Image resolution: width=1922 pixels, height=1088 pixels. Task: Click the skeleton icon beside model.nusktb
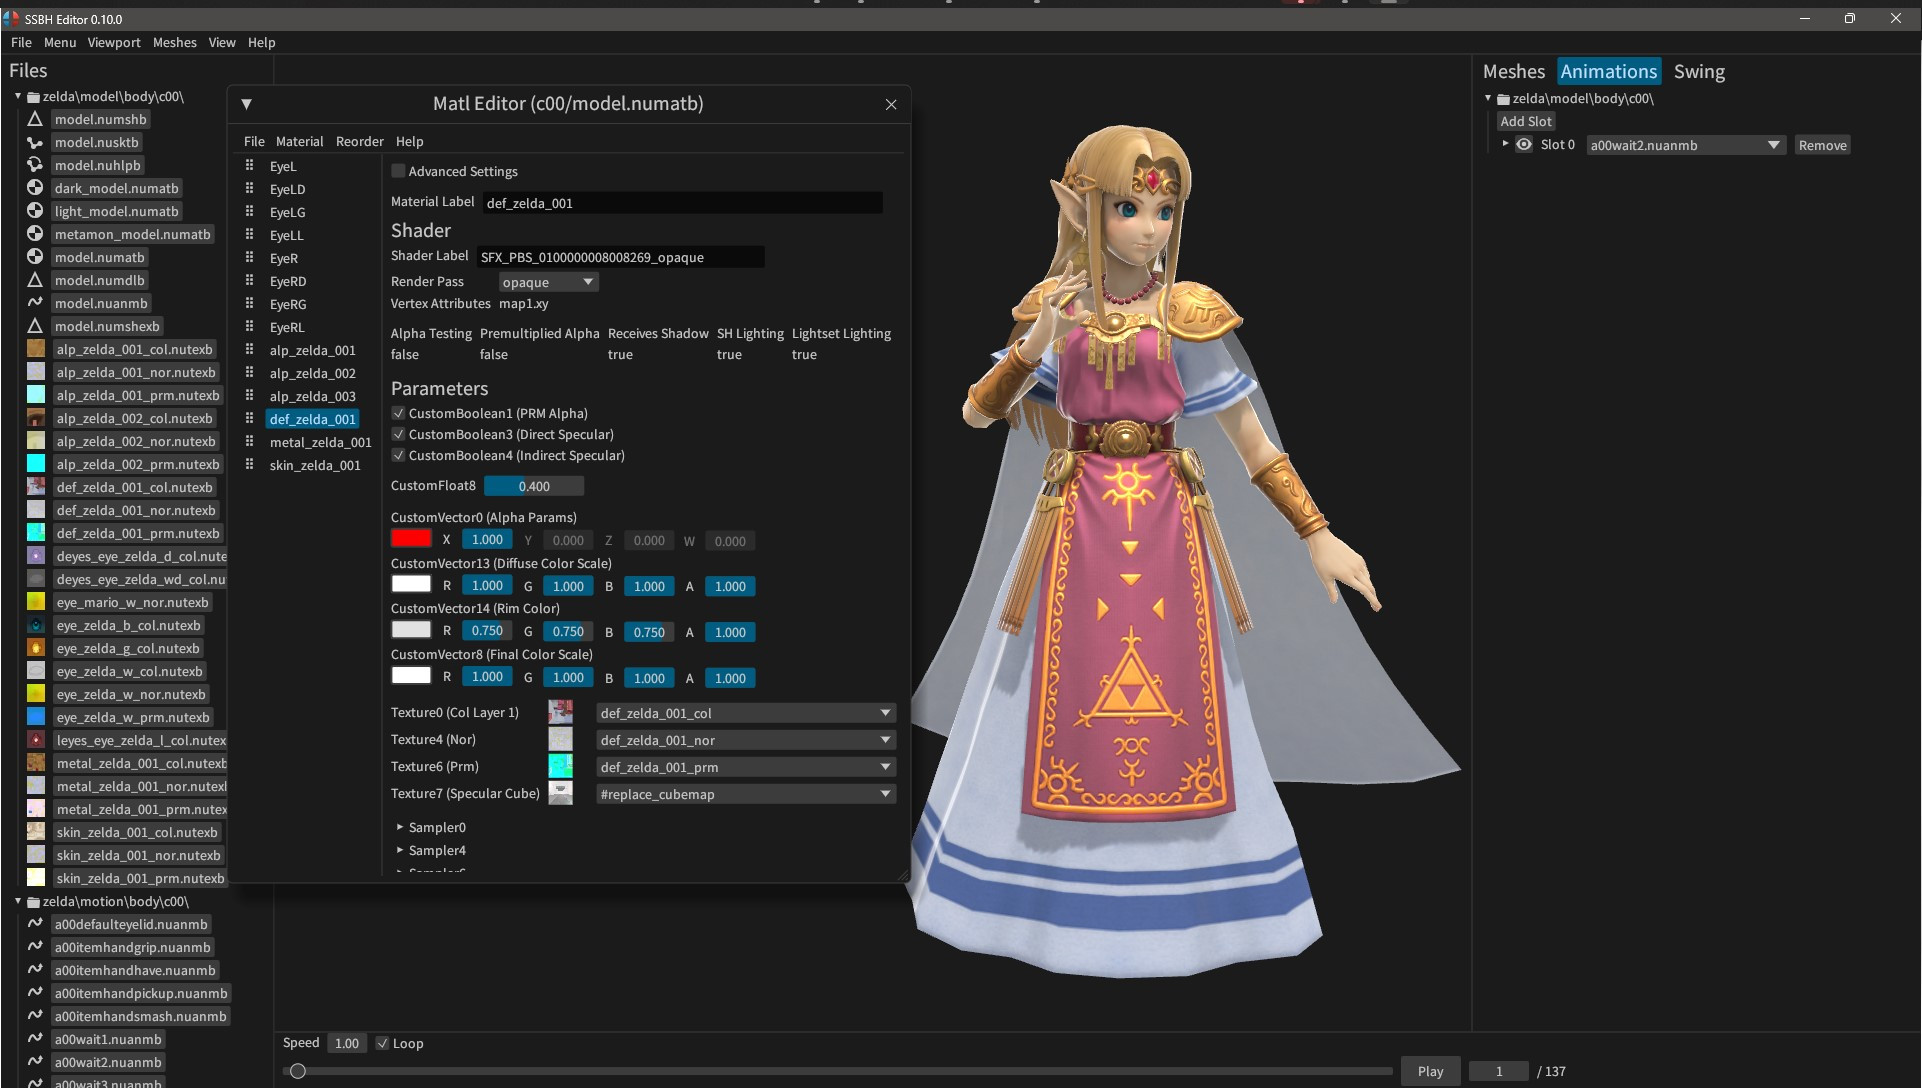pyautogui.click(x=36, y=142)
